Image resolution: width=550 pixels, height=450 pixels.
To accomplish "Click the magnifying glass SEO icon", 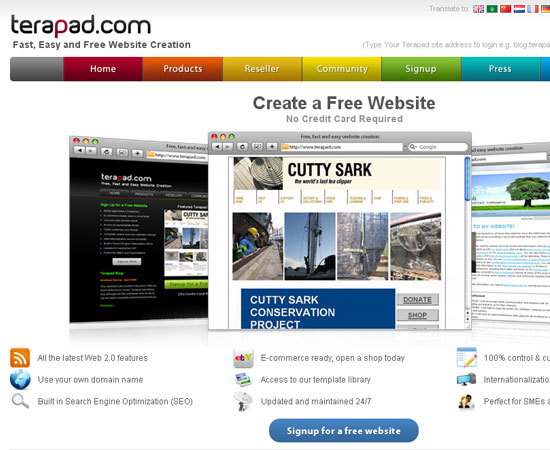I will coord(20,401).
